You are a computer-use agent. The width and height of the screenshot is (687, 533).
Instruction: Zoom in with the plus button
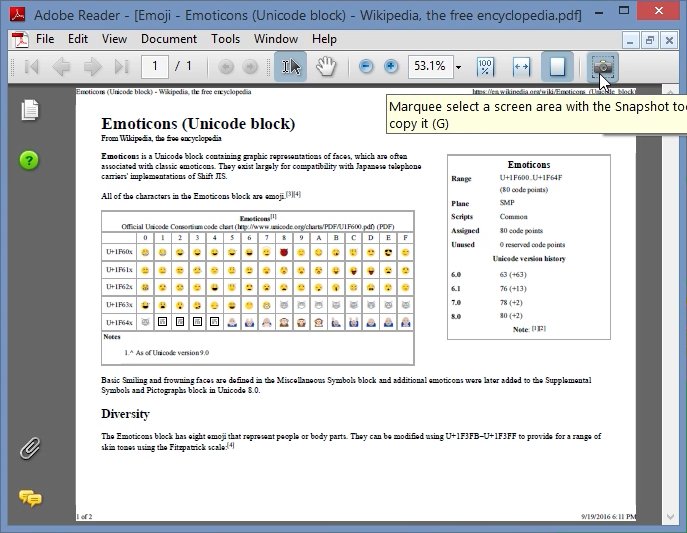[x=390, y=67]
